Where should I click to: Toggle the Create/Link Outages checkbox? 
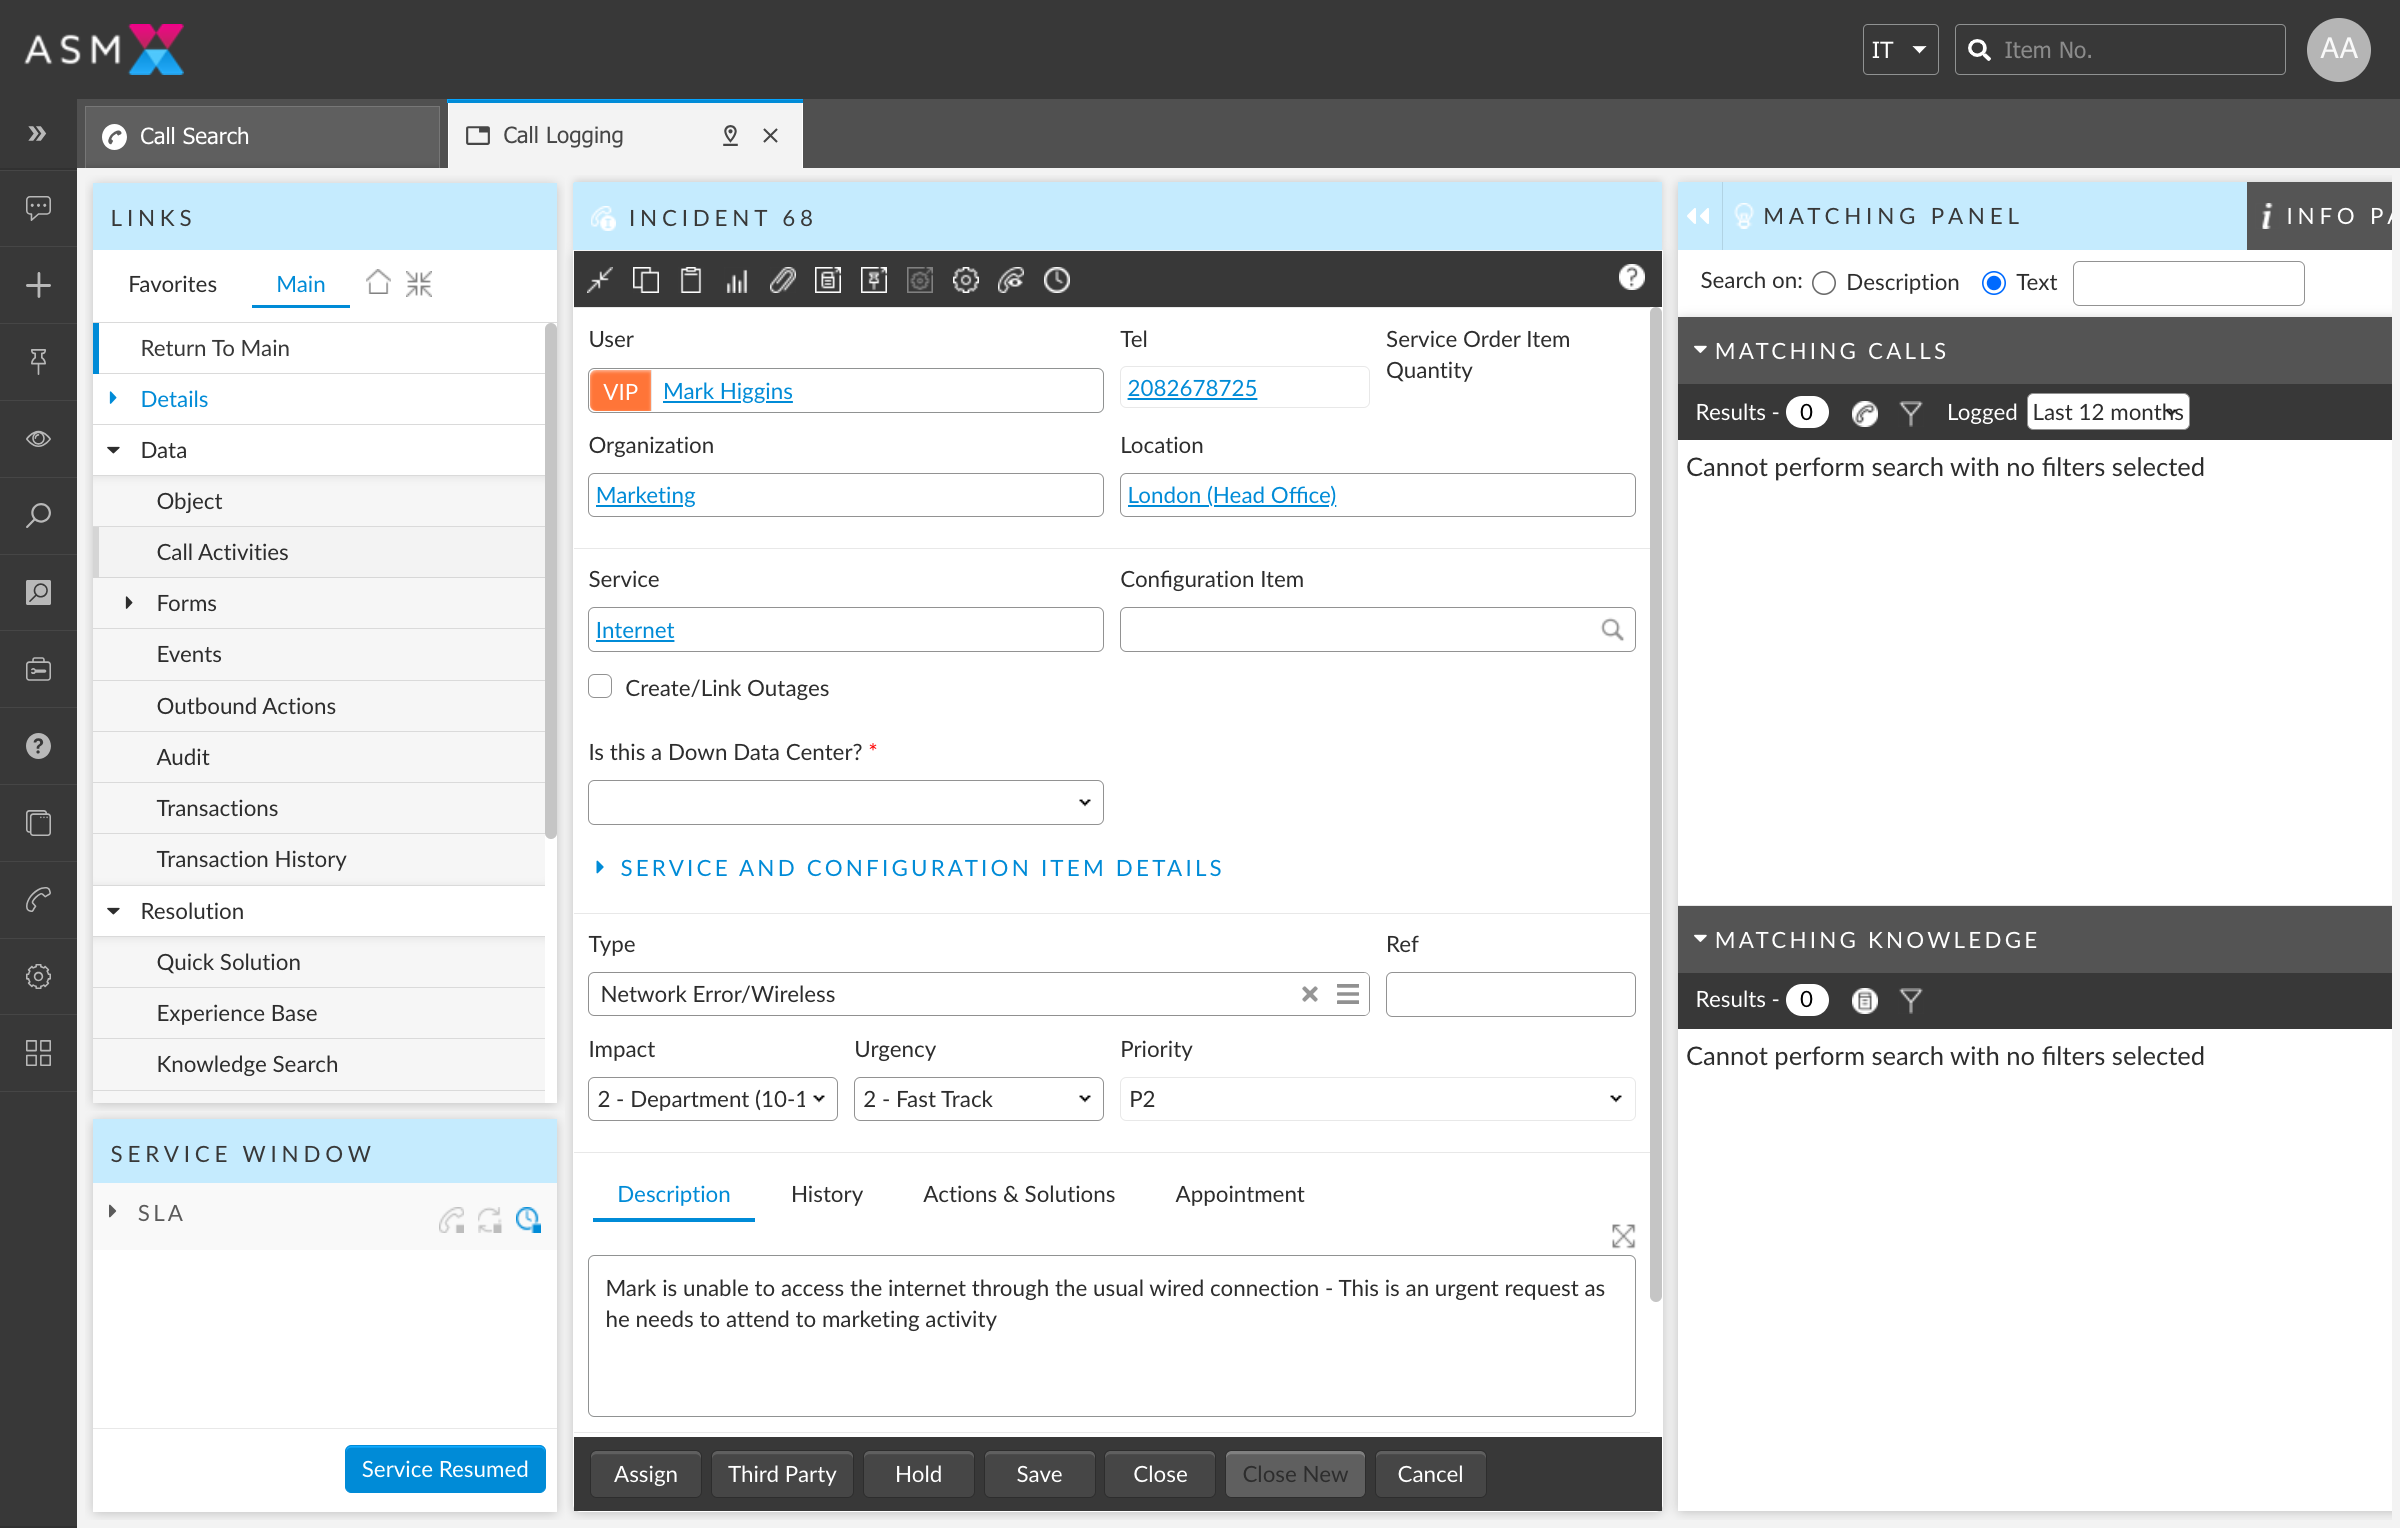click(602, 685)
